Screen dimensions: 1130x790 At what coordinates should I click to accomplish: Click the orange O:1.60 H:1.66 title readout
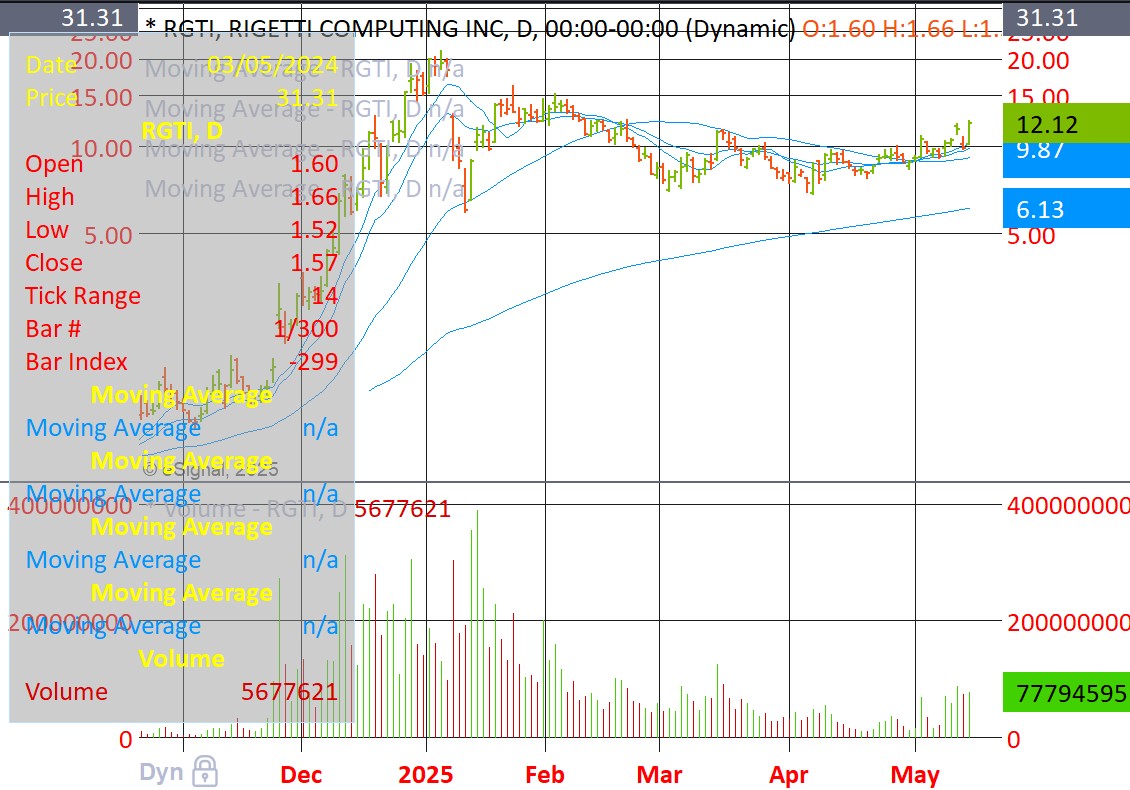click(x=902, y=29)
